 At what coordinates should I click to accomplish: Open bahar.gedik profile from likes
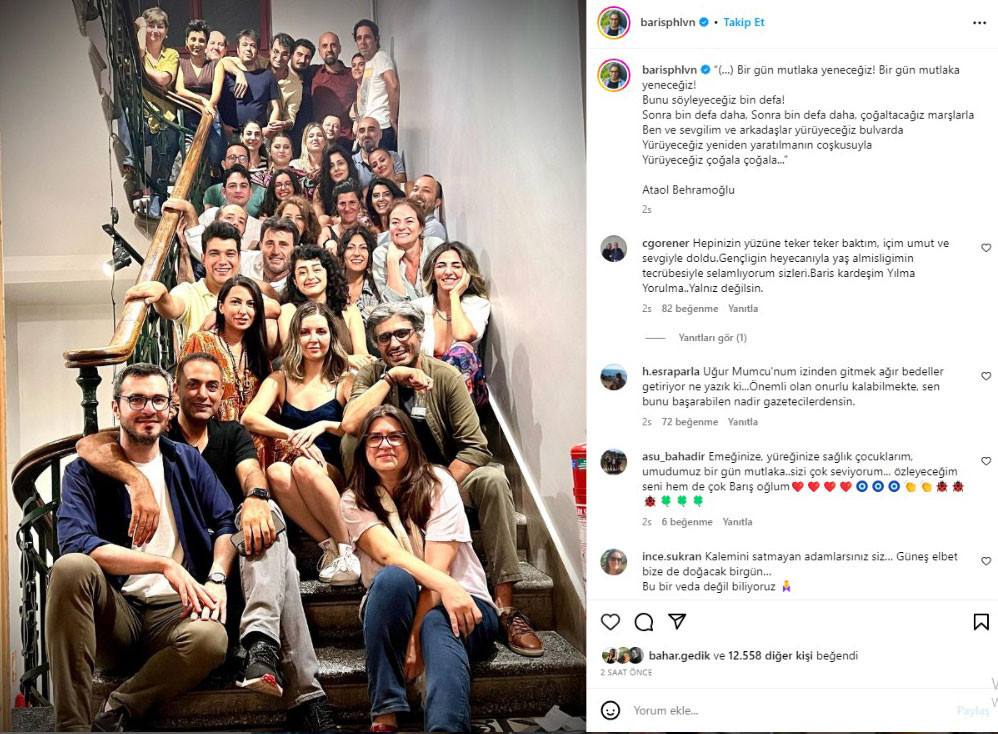click(x=679, y=655)
